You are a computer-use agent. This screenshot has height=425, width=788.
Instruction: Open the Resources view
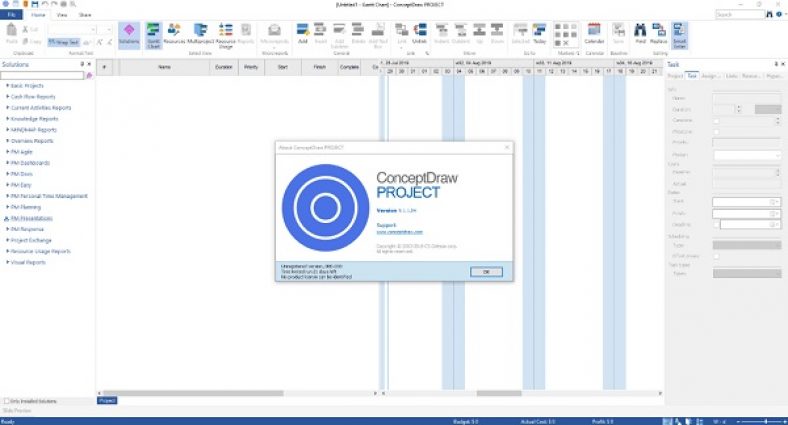pyautogui.click(x=174, y=34)
